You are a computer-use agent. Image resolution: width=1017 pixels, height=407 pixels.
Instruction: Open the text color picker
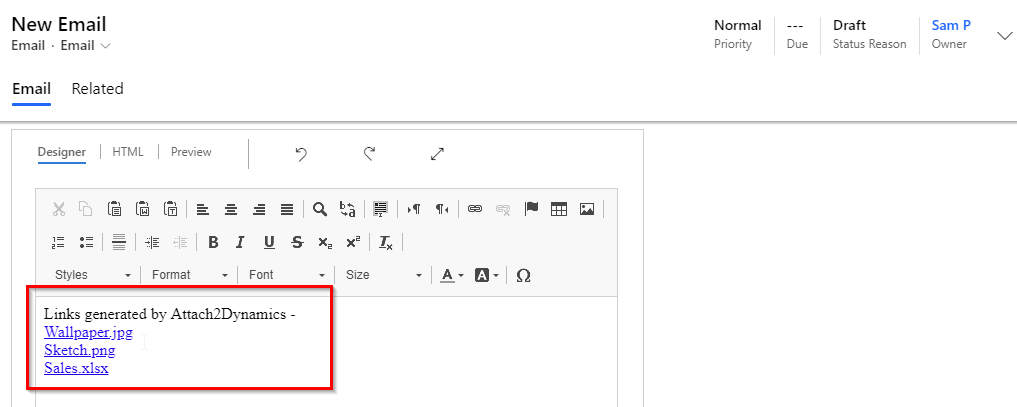tap(452, 275)
